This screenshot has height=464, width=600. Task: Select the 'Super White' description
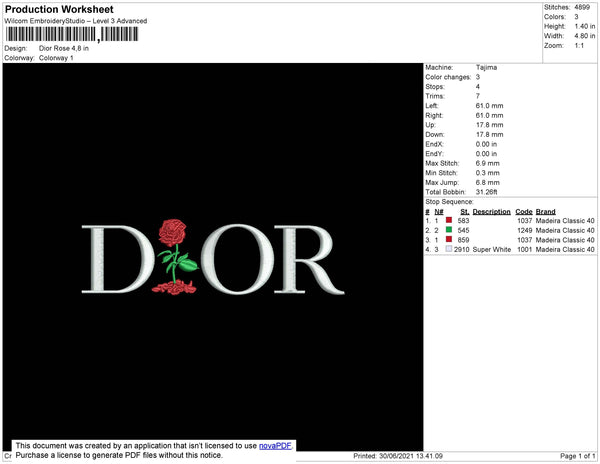[492, 249]
